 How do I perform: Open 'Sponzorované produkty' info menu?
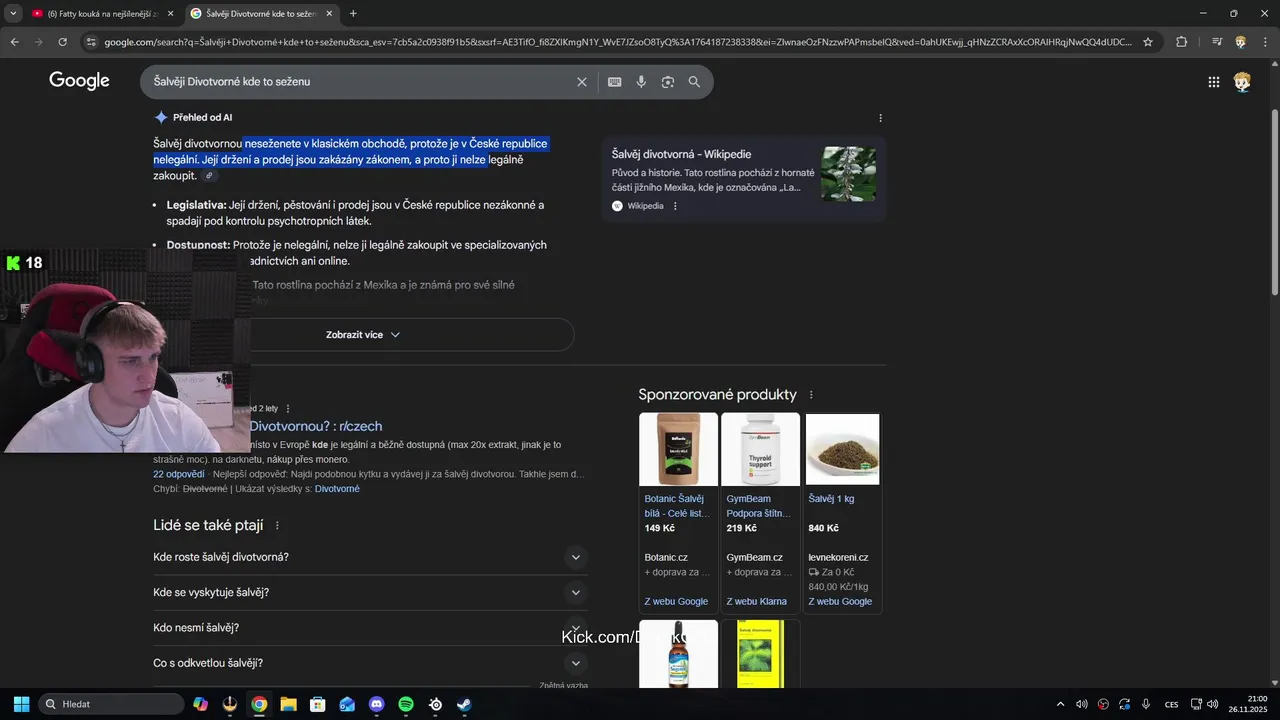tap(811, 395)
